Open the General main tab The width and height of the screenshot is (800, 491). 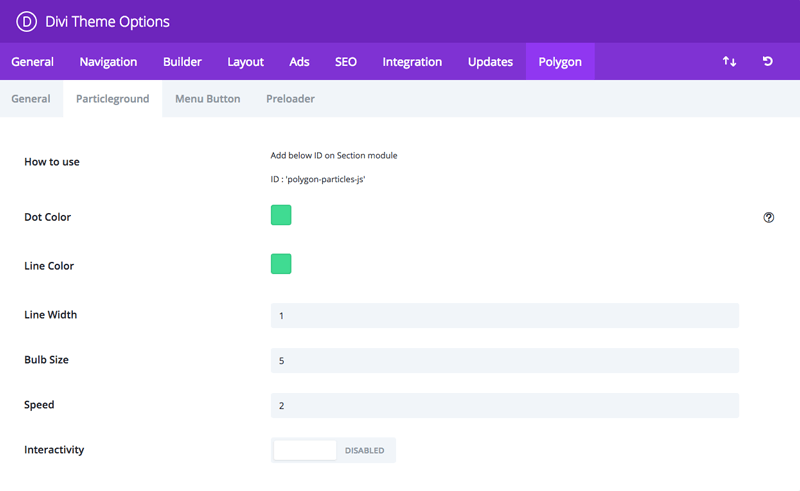click(32, 62)
